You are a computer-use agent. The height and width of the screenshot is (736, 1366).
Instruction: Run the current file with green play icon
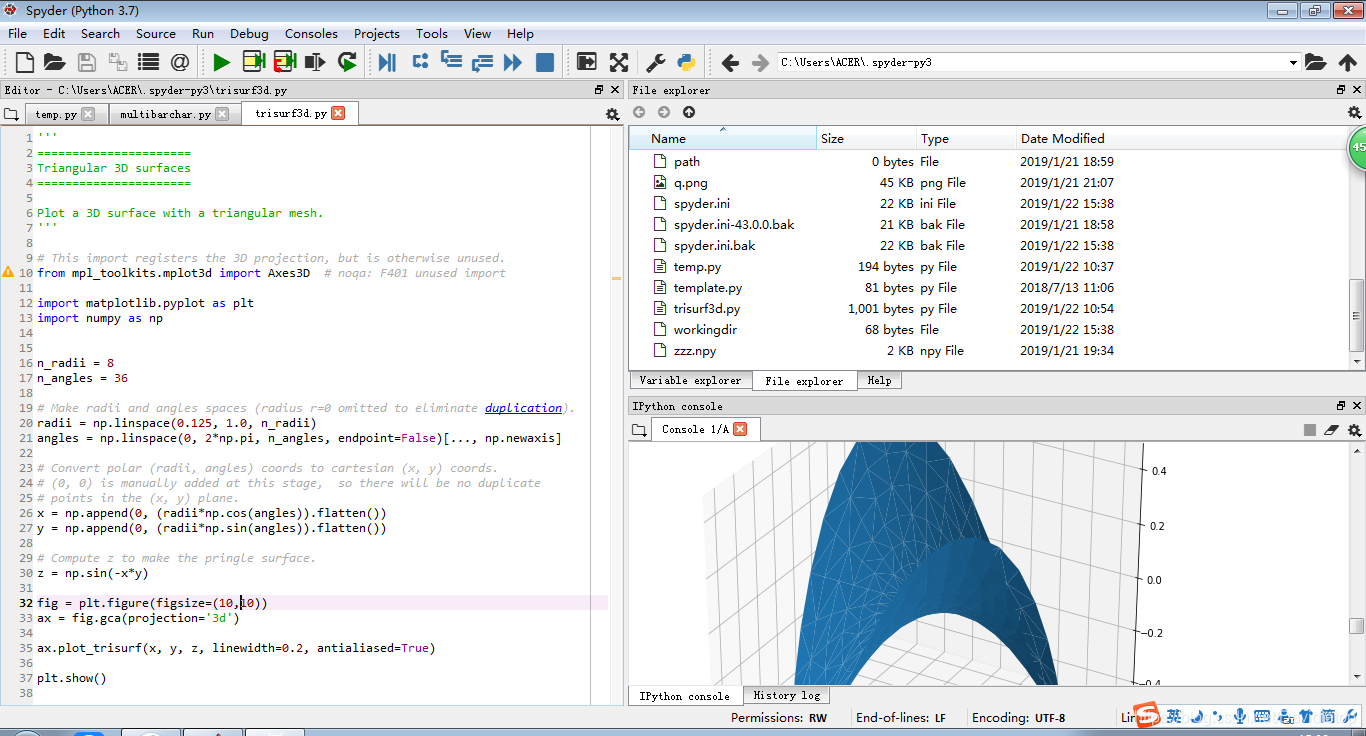(x=221, y=63)
